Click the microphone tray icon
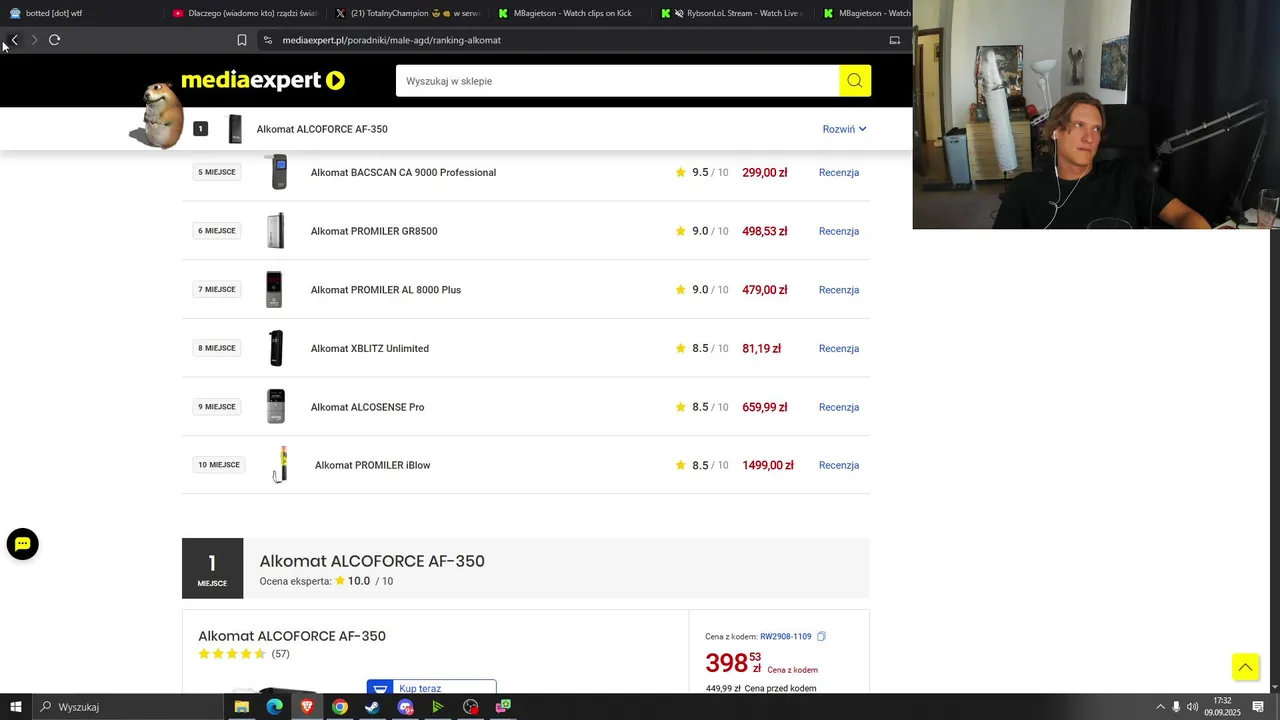The height and width of the screenshot is (720, 1280). click(1176, 707)
